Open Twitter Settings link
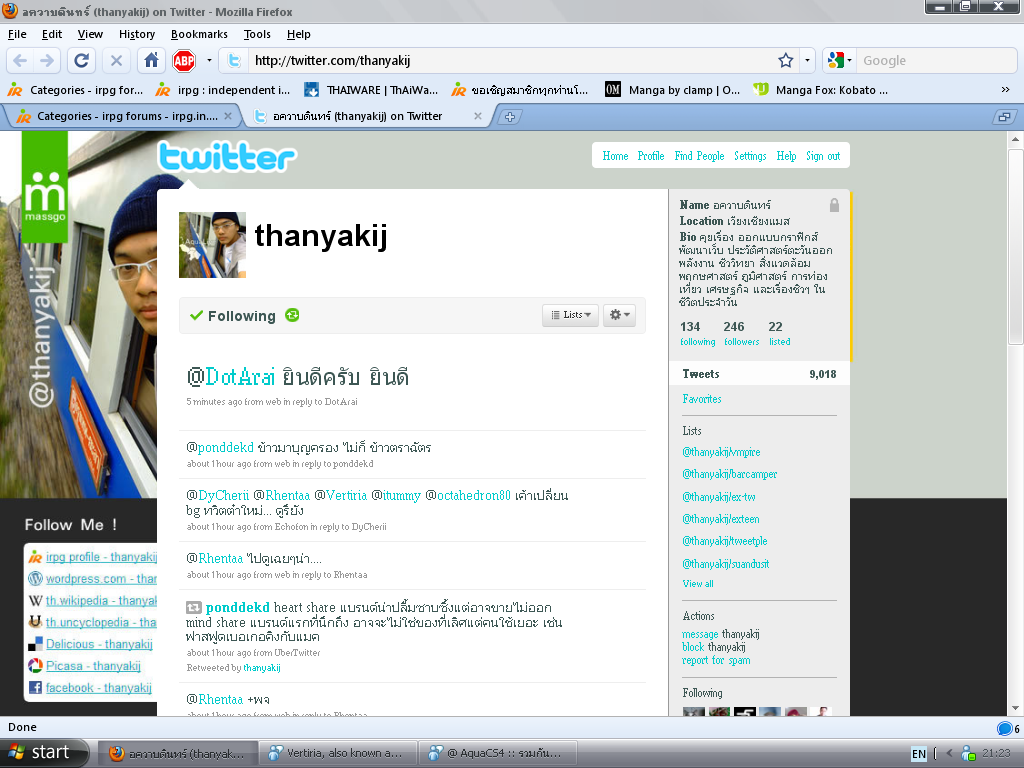The image size is (1024, 768). click(x=750, y=156)
